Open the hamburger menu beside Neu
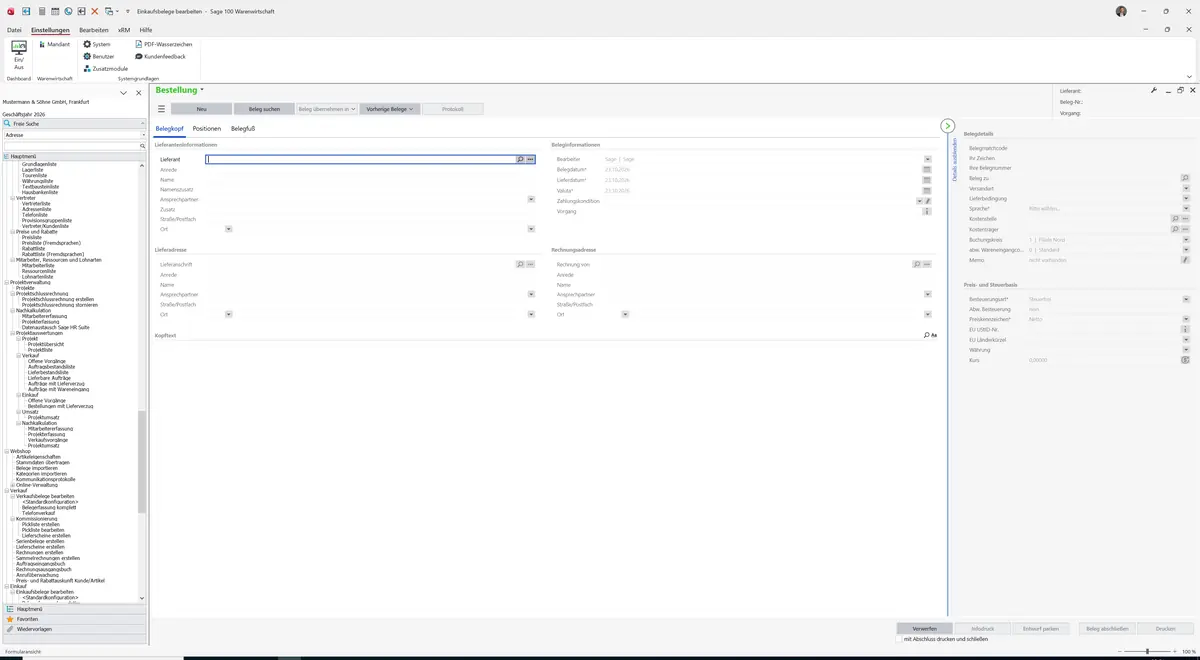The image size is (1200, 660). click(161, 109)
